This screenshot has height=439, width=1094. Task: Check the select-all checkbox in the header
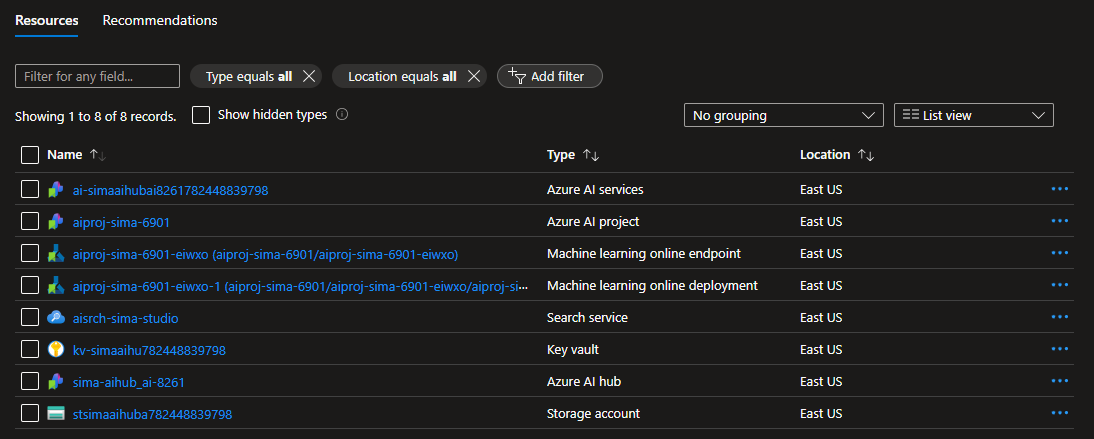coord(30,155)
